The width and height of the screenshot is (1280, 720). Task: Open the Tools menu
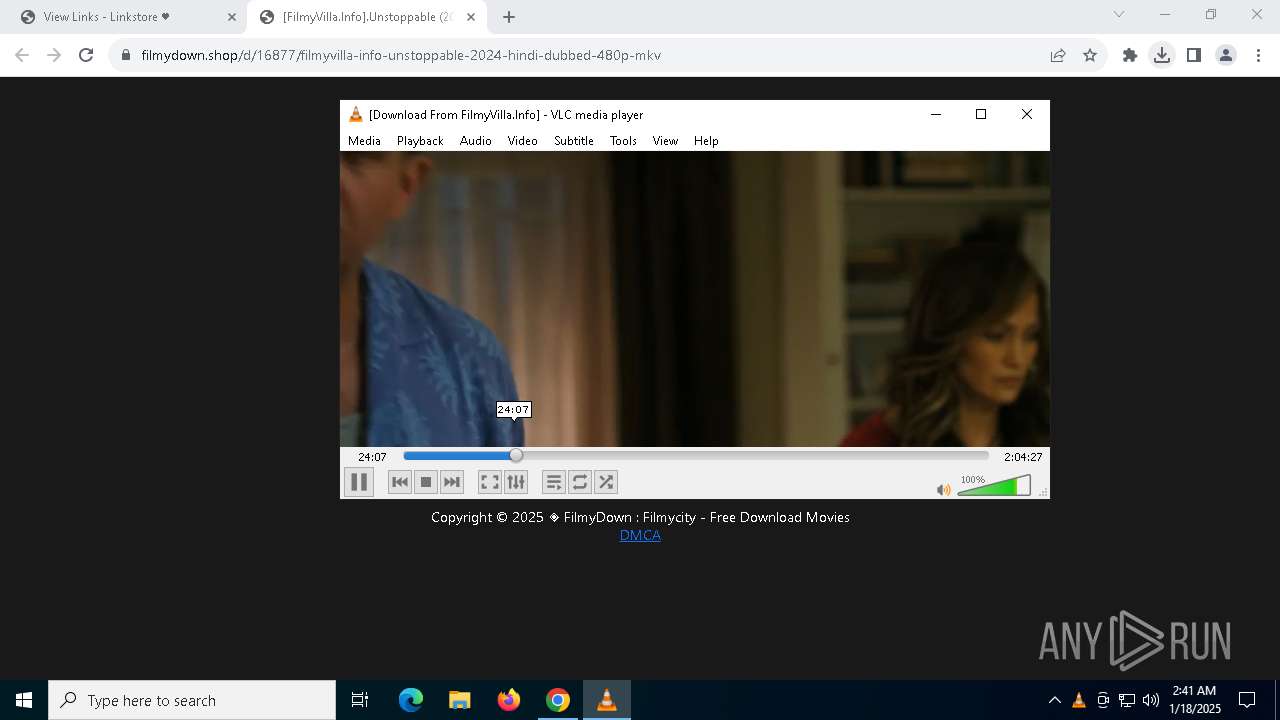point(623,141)
